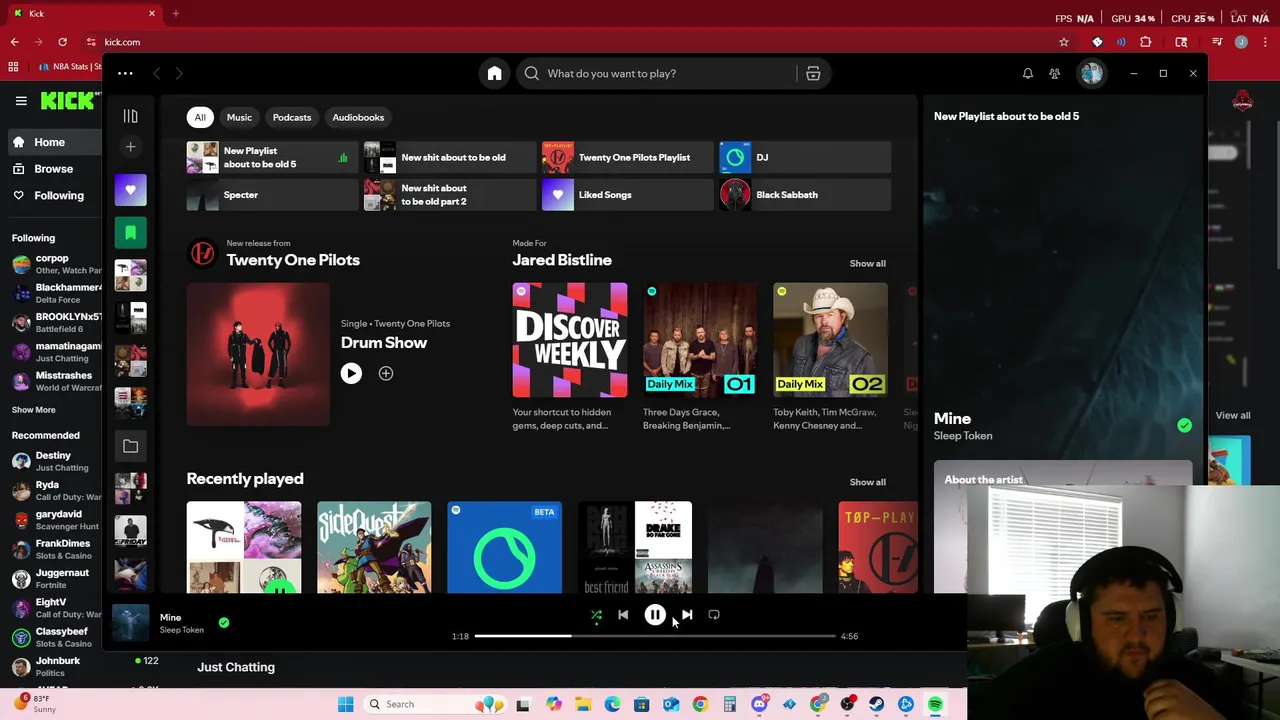Show all Made For Jared Bistline

pyautogui.click(x=867, y=263)
